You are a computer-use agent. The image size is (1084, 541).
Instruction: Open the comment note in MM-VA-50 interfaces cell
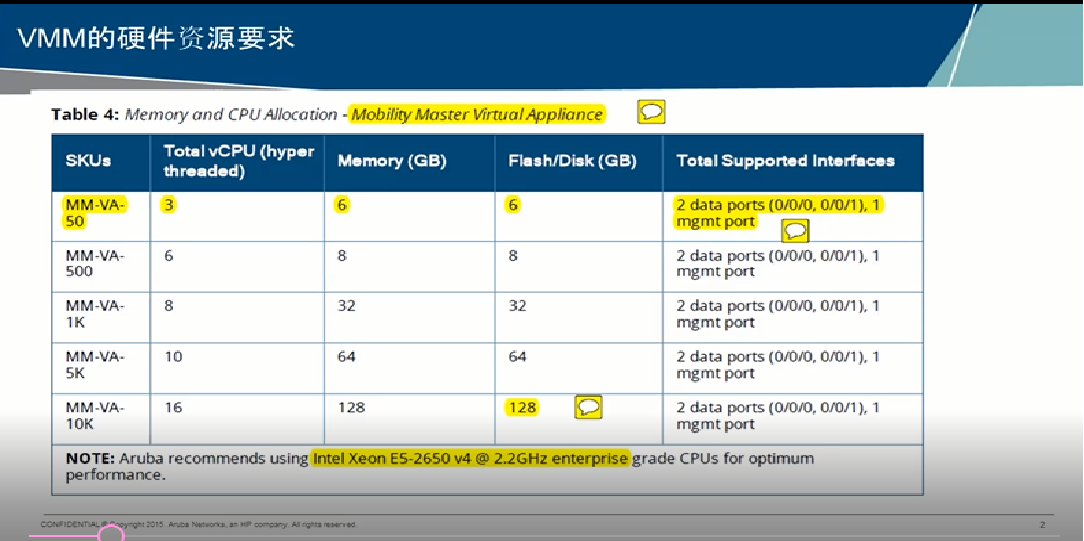coord(795,231)
